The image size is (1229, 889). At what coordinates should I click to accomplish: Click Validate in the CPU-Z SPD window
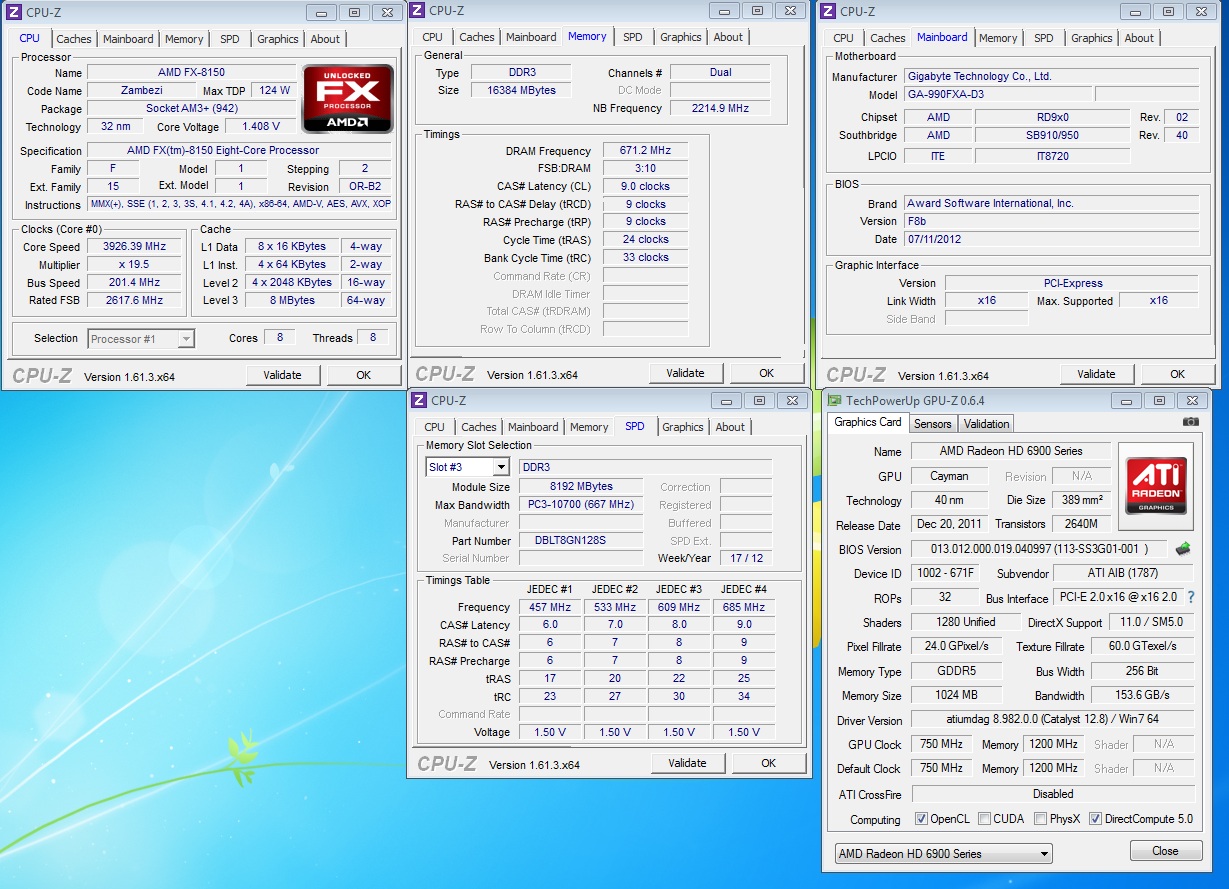(687, 763)
